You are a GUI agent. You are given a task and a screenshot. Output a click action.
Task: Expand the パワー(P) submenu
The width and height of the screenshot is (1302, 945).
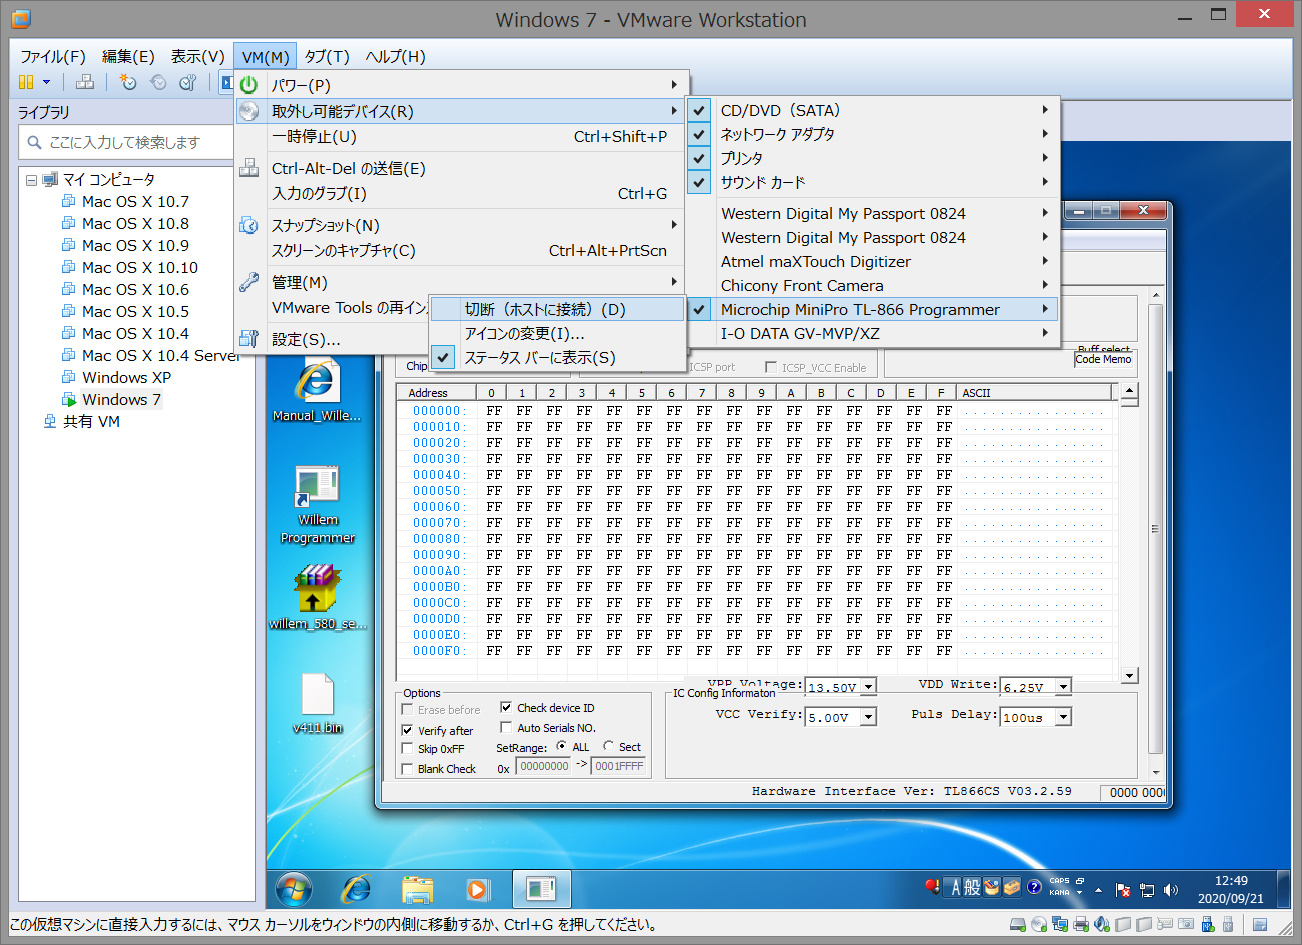click(x=460, y=85)
